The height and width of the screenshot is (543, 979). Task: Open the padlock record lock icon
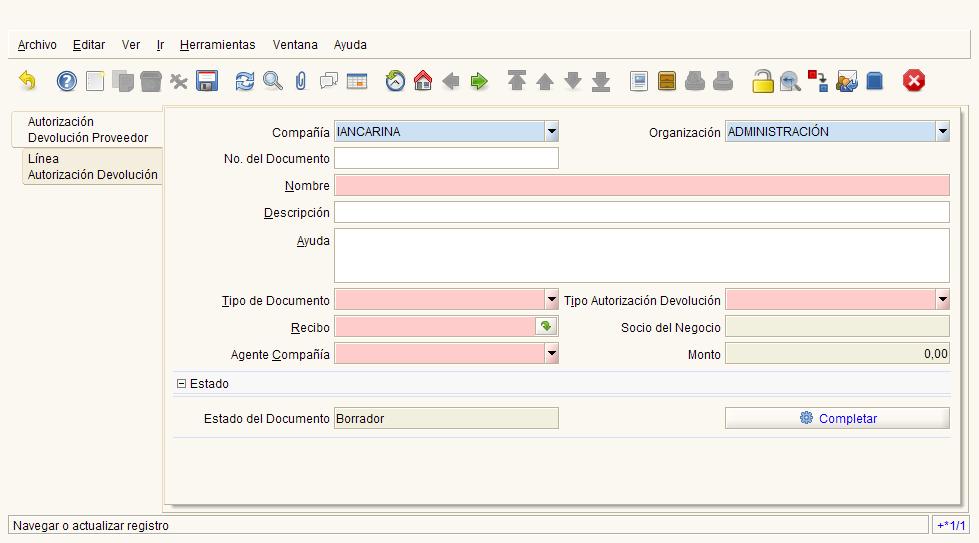pyautogui.click(x=762, y=81)
